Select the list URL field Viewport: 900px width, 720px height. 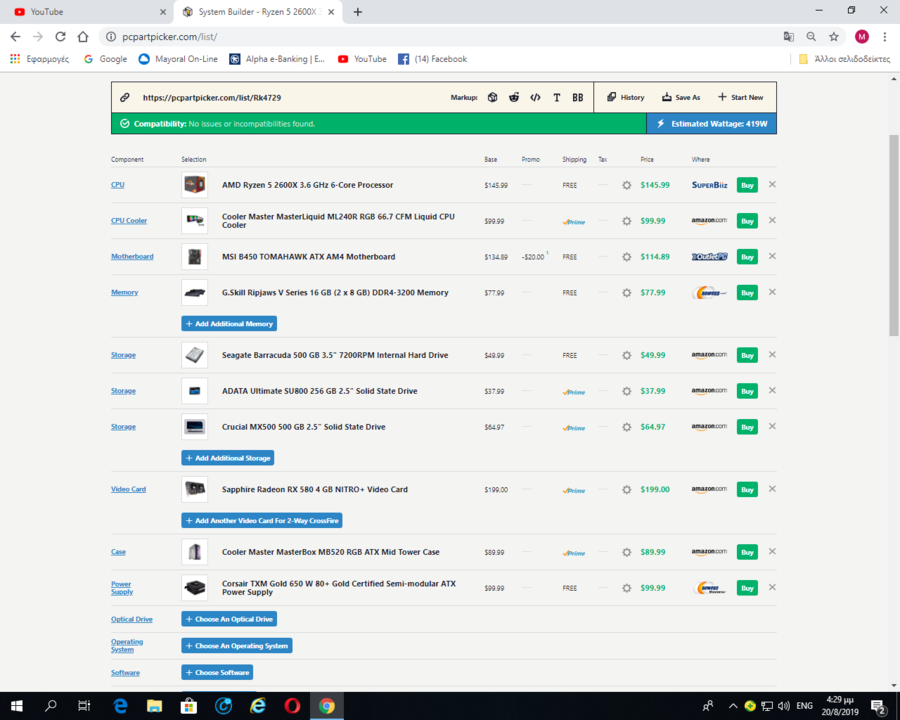[212, 98]
